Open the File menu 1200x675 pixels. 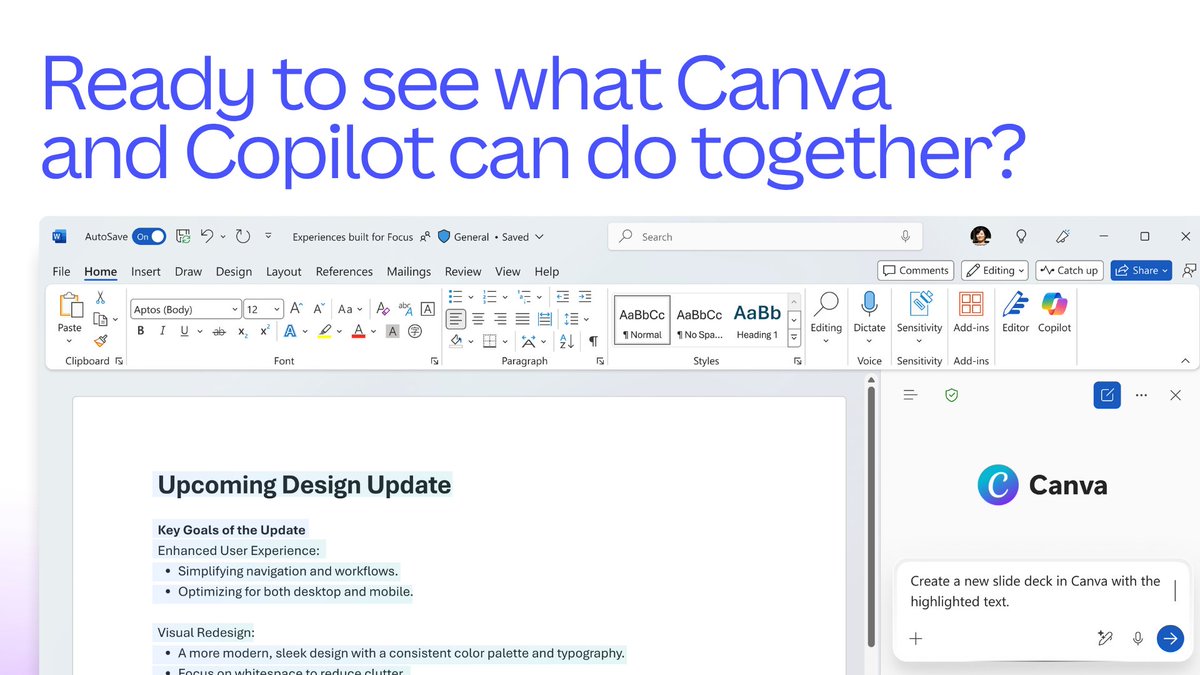61,271
